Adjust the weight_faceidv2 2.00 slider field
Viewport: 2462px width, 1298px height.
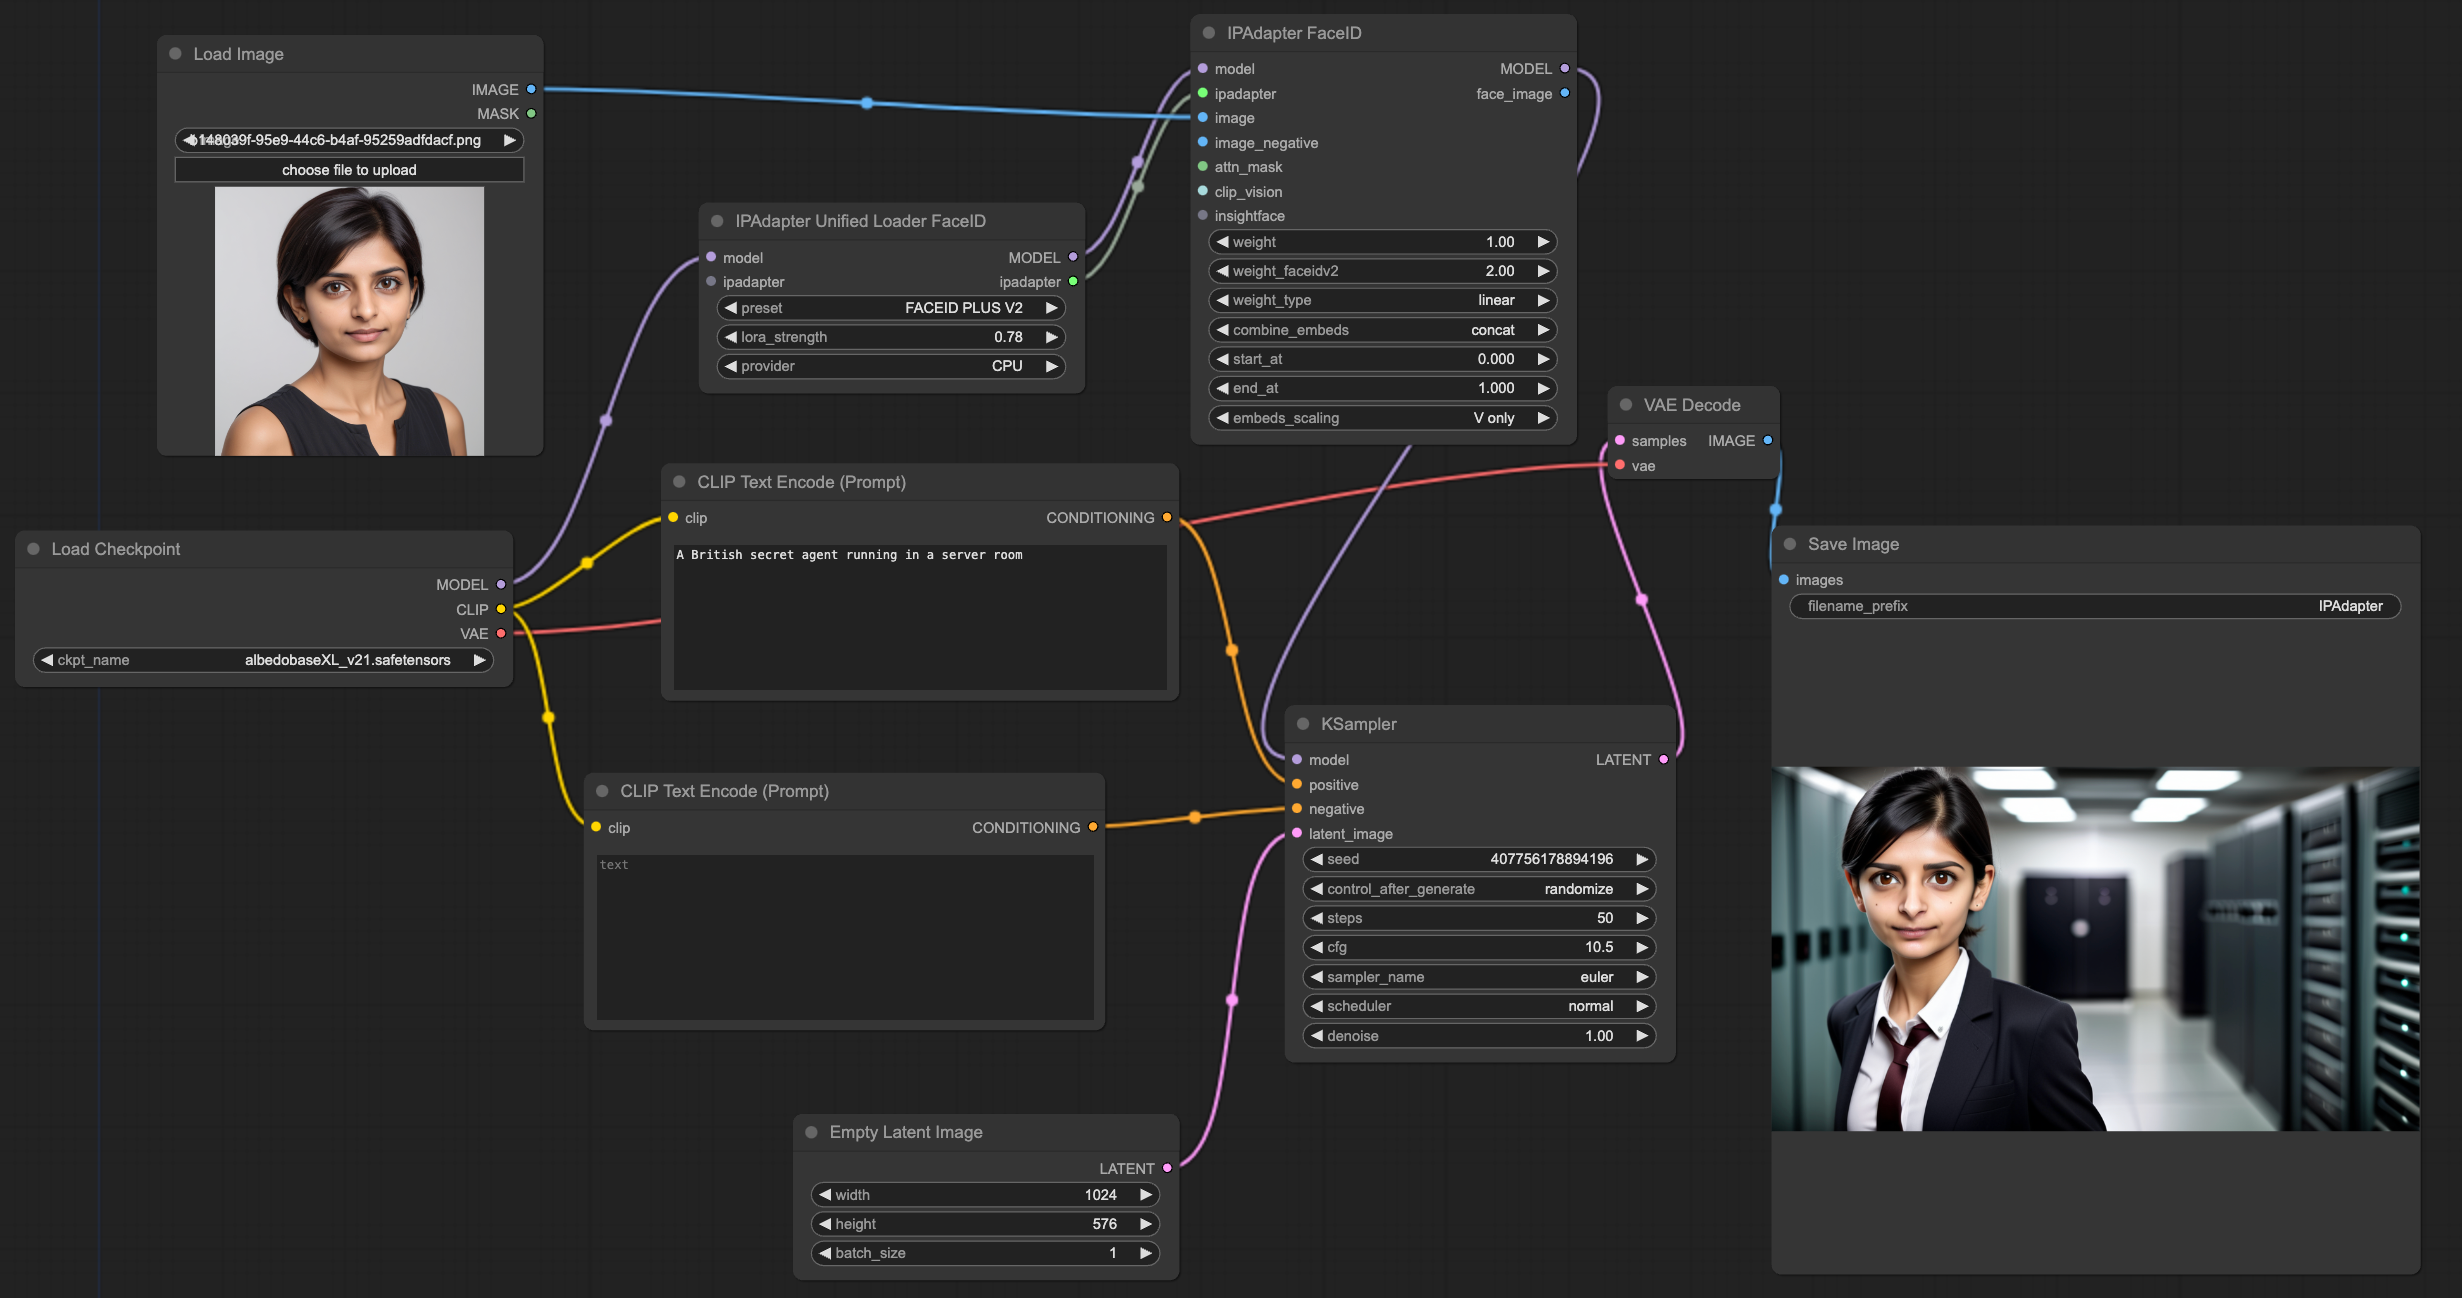(1383, 271)
